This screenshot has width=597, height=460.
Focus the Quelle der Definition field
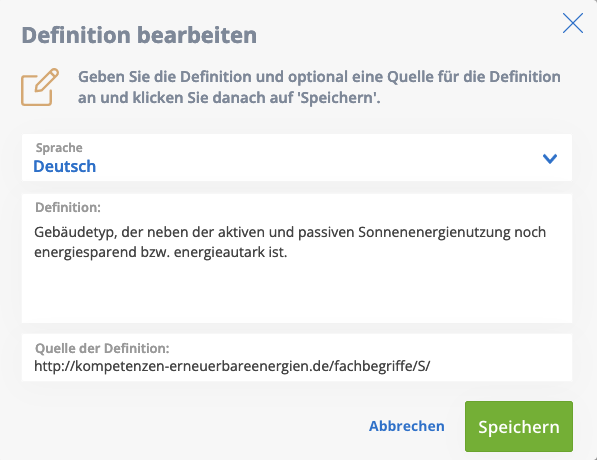[297, 357]
